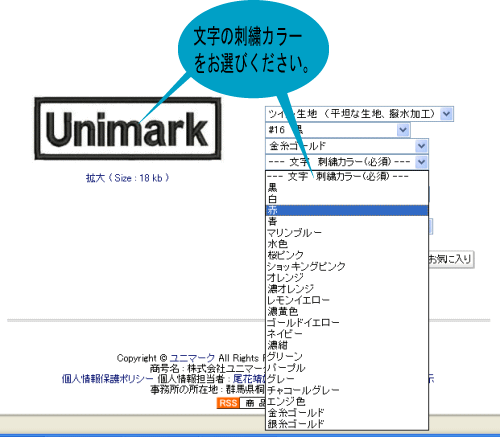The height and width of the screenshot is (437, 500).
Task: Click the お気に入り button
Action: [450, 259]
